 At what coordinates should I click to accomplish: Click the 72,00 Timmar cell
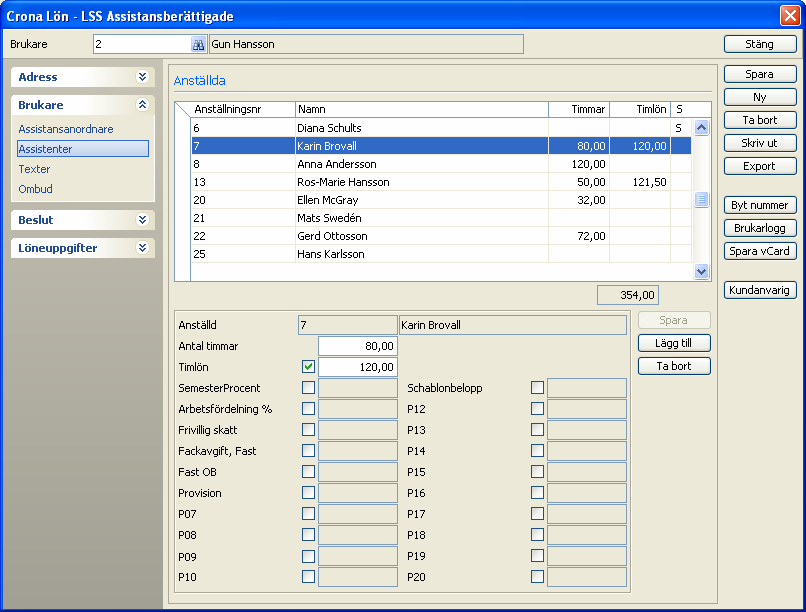[579, 236]
